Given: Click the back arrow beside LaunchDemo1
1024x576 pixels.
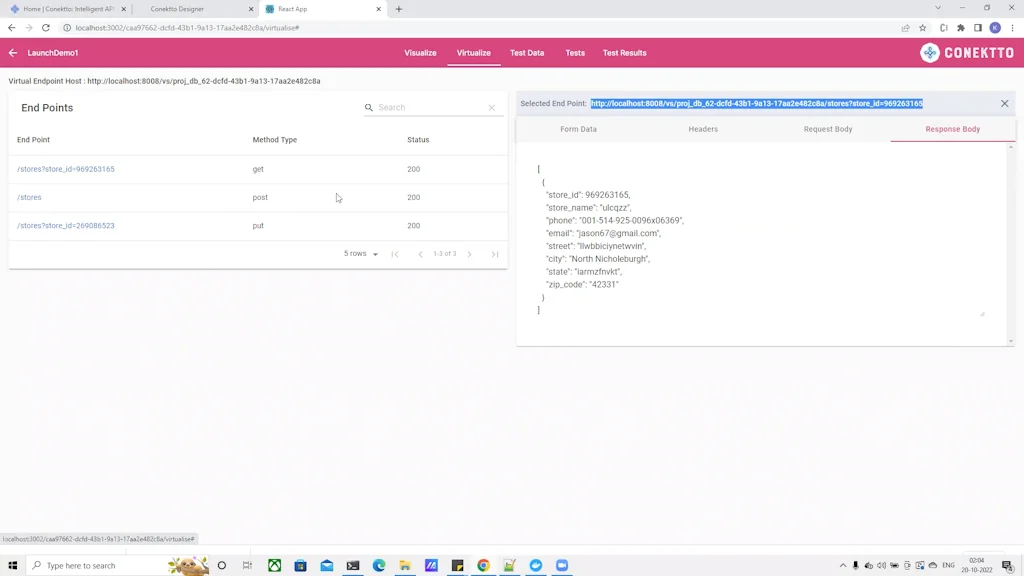Looking at the screenshot, I should tap(14, 52).
